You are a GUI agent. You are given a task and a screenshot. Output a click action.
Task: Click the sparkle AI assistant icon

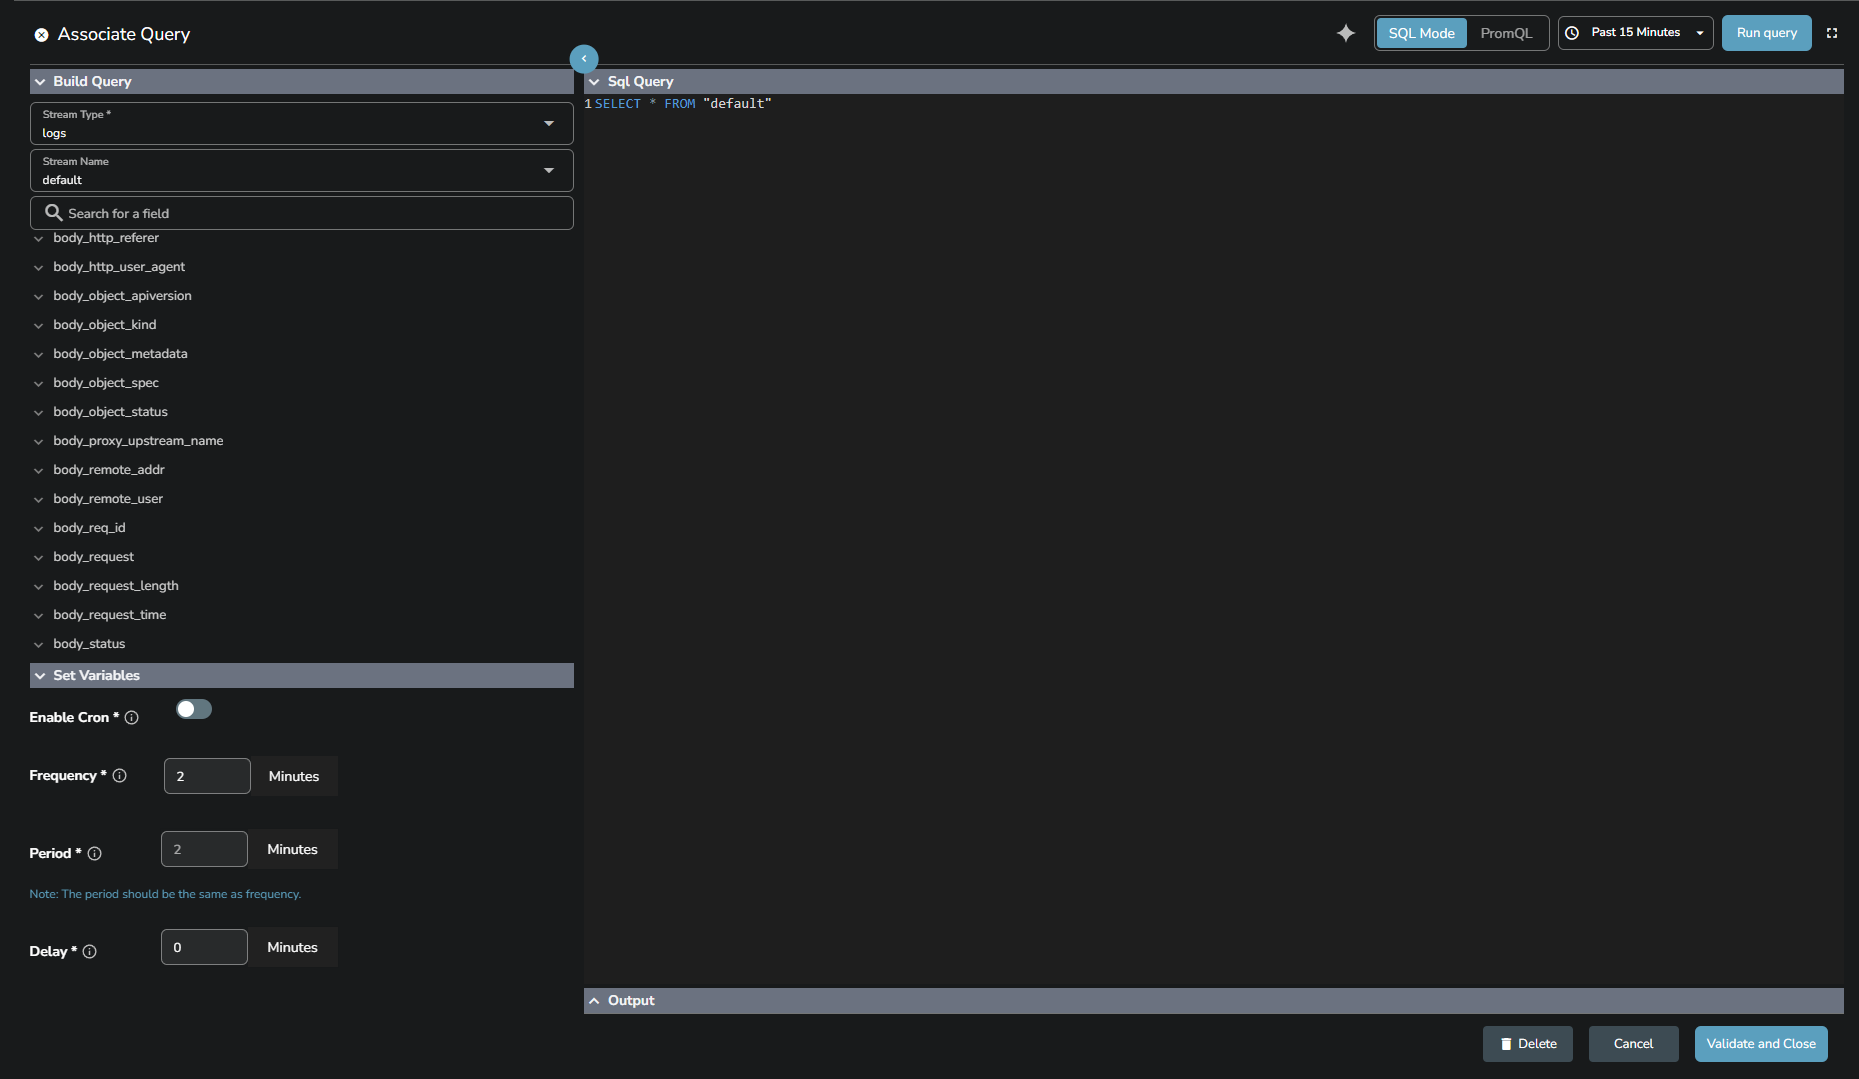tap(1345, 33)
